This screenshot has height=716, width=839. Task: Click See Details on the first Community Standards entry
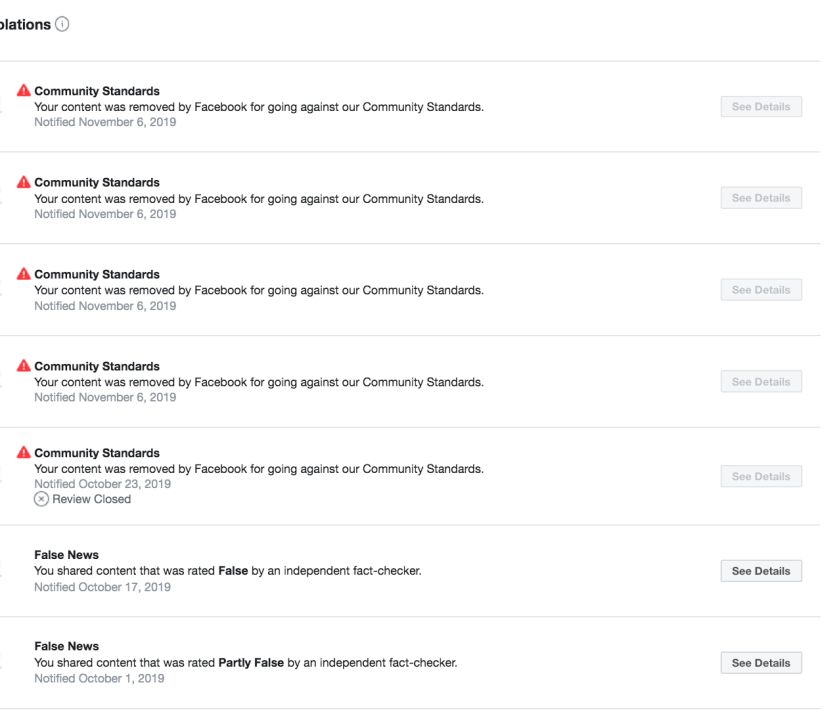760,106
